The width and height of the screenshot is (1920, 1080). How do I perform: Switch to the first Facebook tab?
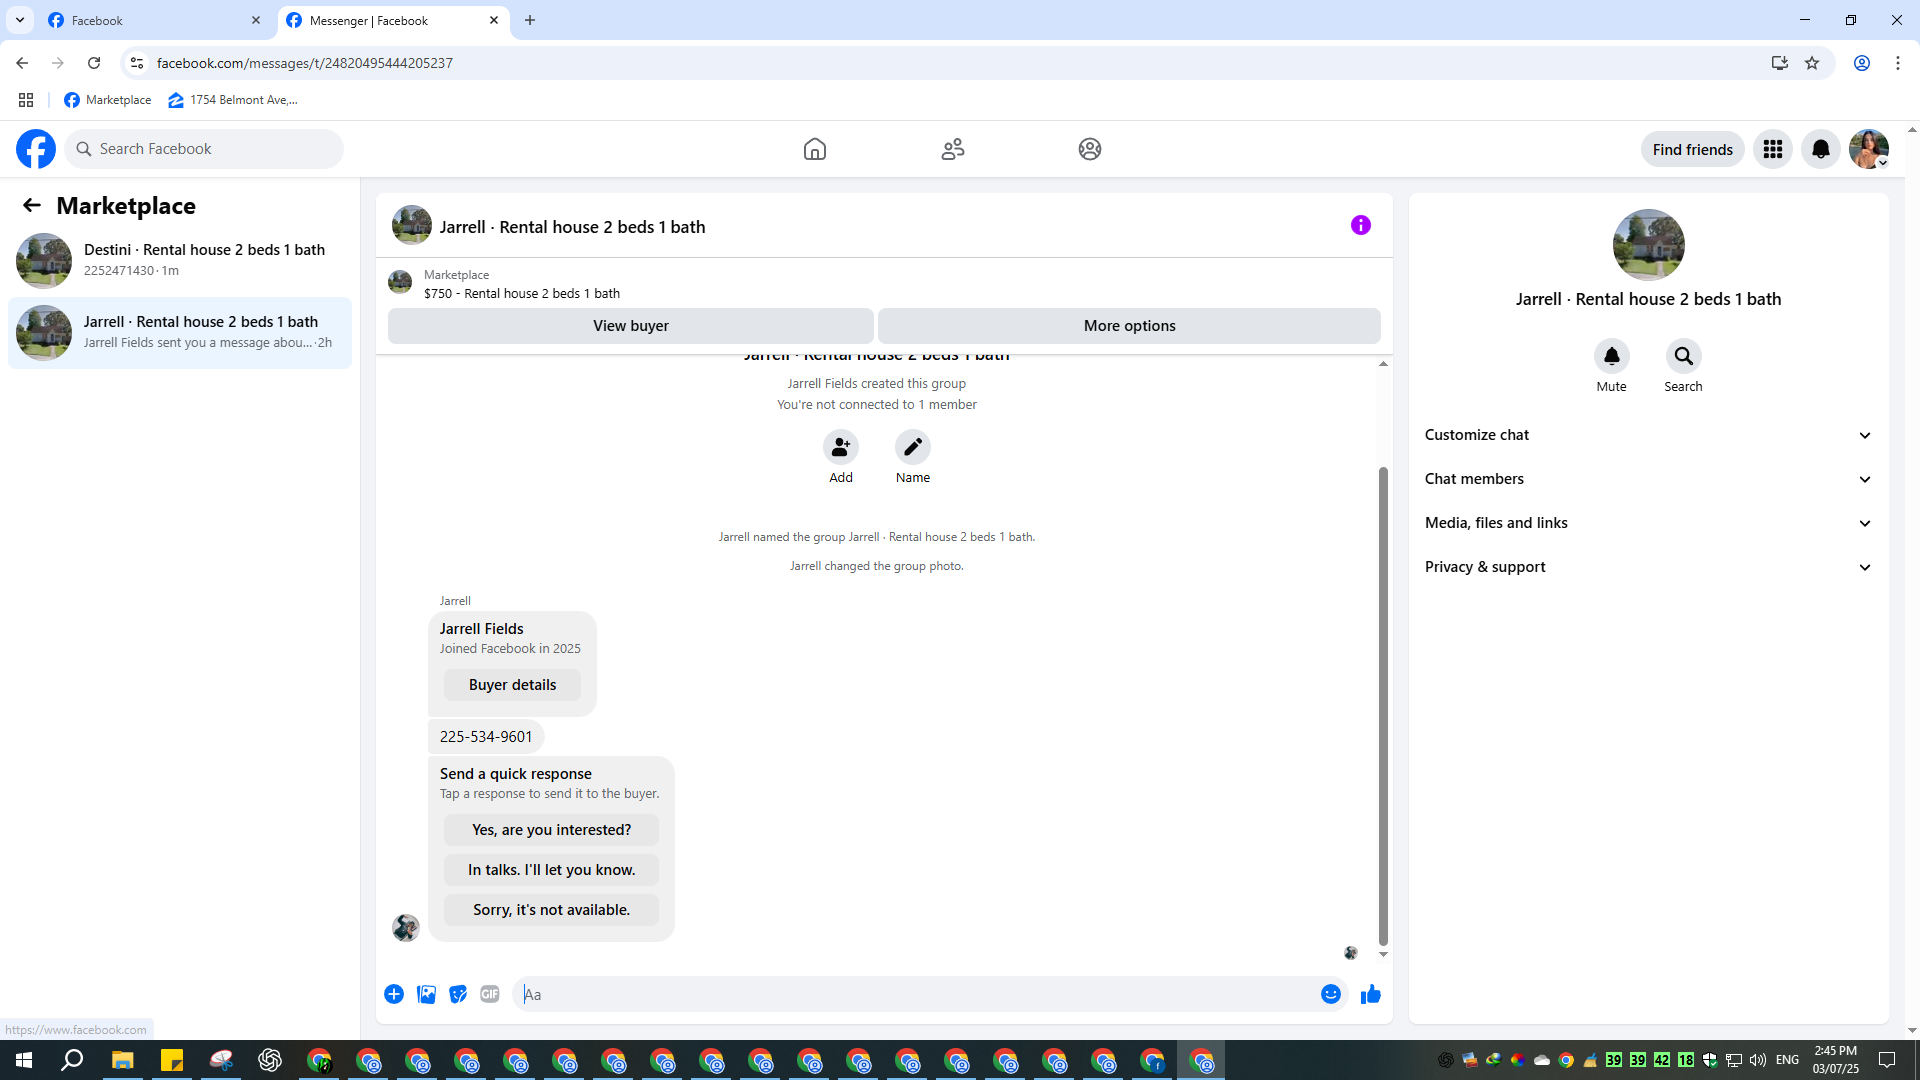[x=150, y=20]
